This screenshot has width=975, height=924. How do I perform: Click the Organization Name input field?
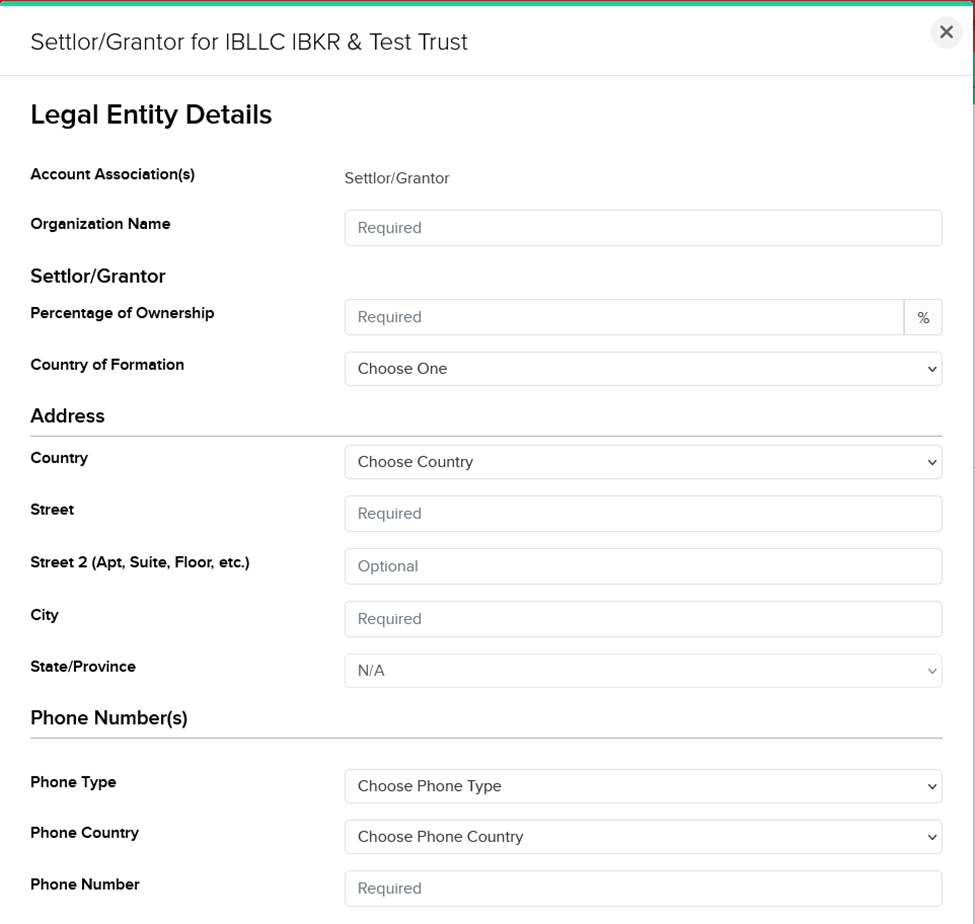click(642, 228)
